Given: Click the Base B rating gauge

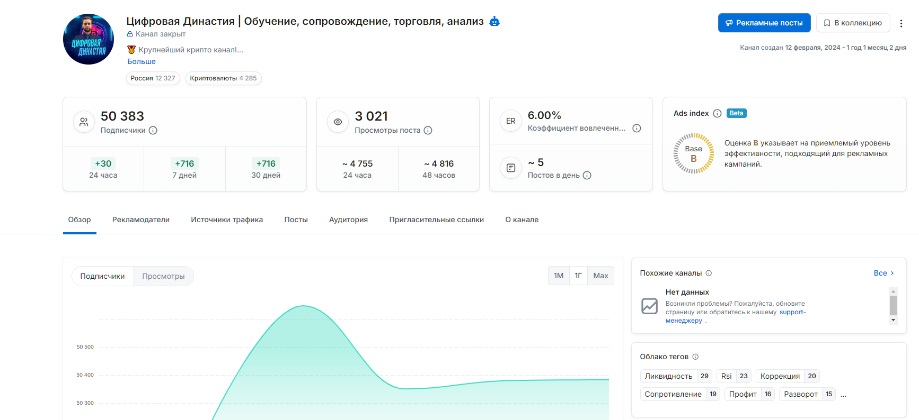Looking at the screenshot, I should (x=693, y=153).
